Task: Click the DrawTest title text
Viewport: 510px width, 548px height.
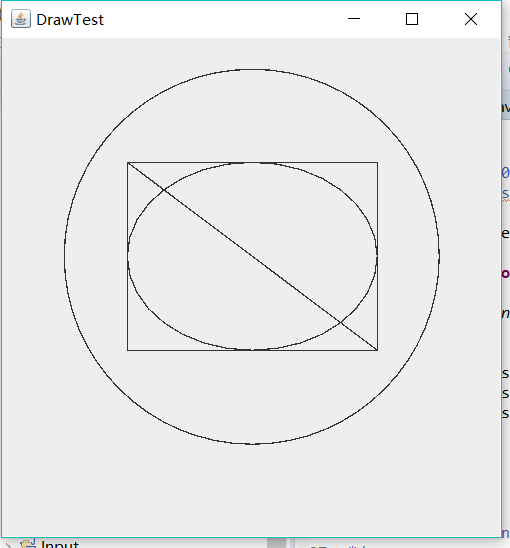Action: 70,20
